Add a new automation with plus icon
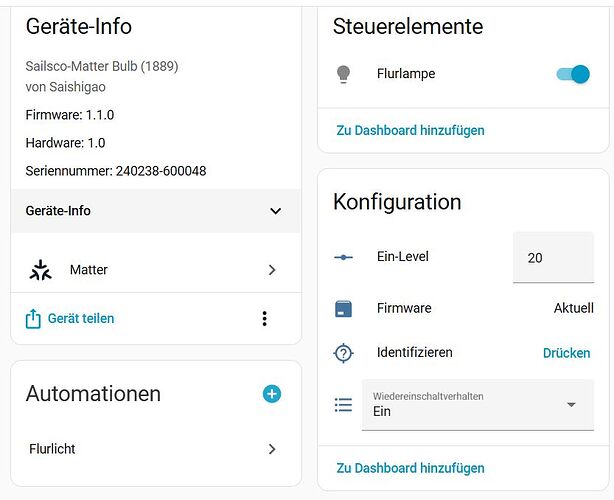Viewport: 614px width, 500px height. [272, 394]
